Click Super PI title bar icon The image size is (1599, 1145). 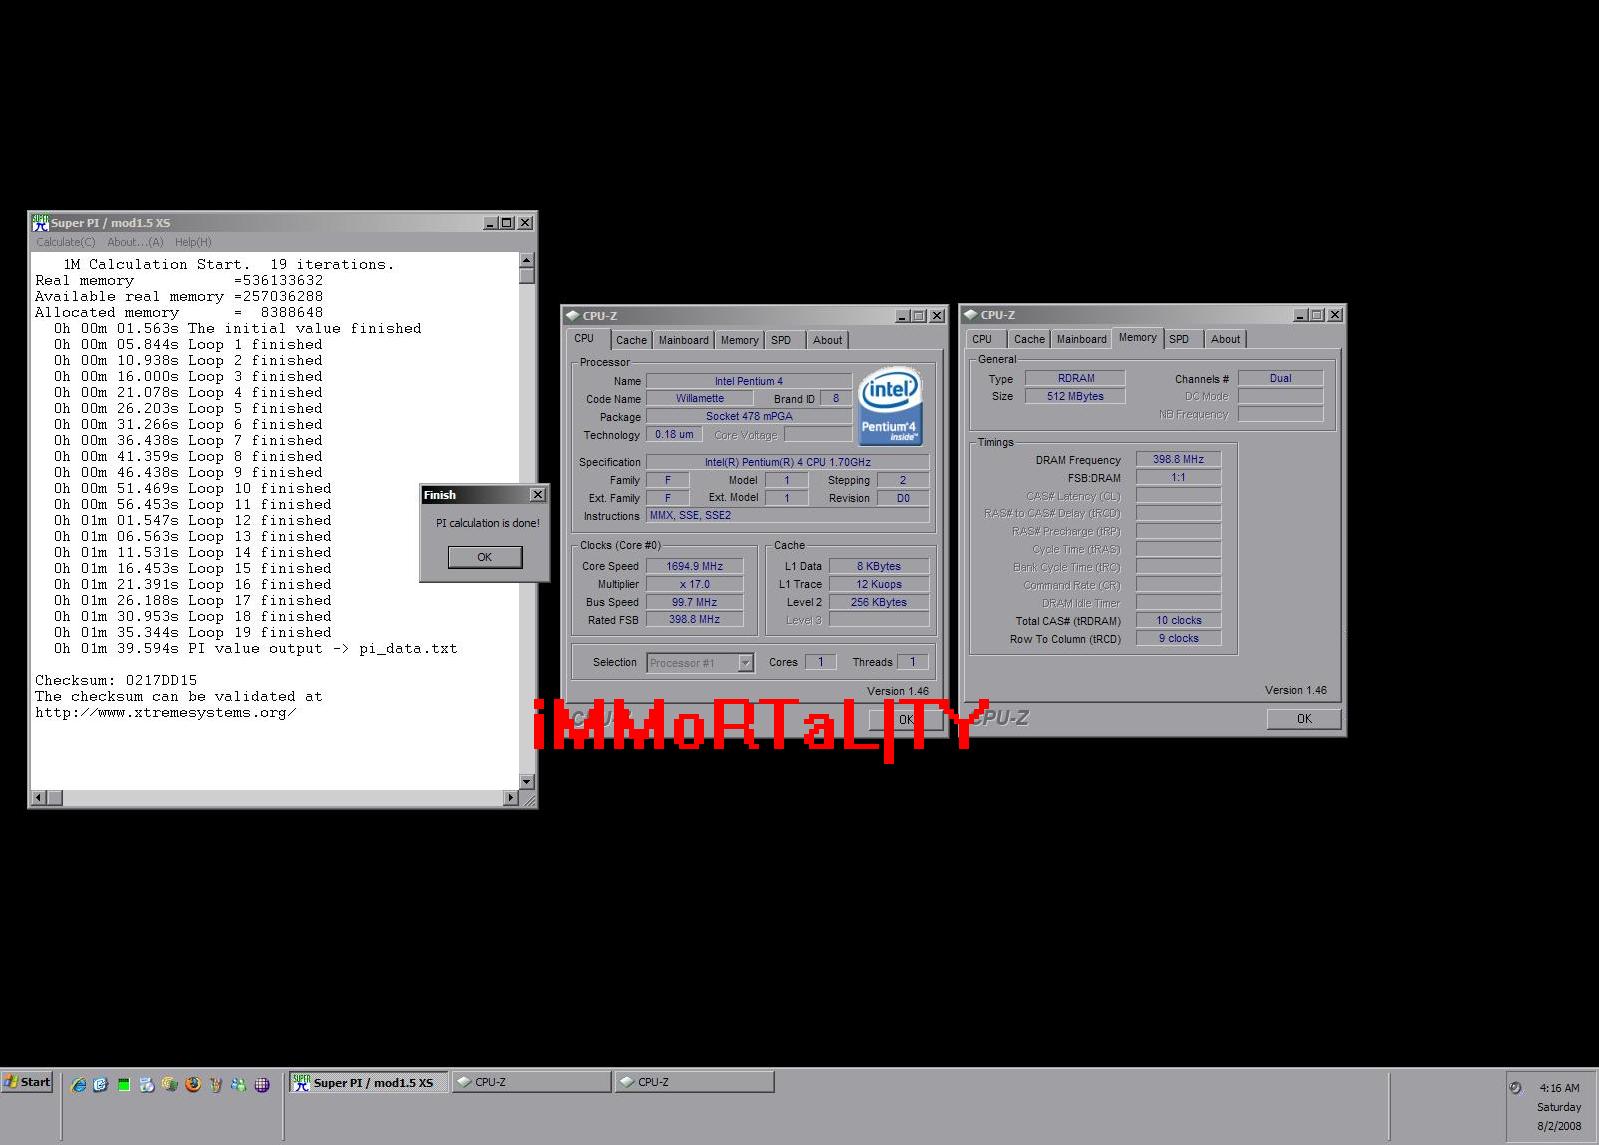pyautogui.click(x=40, y=222)
